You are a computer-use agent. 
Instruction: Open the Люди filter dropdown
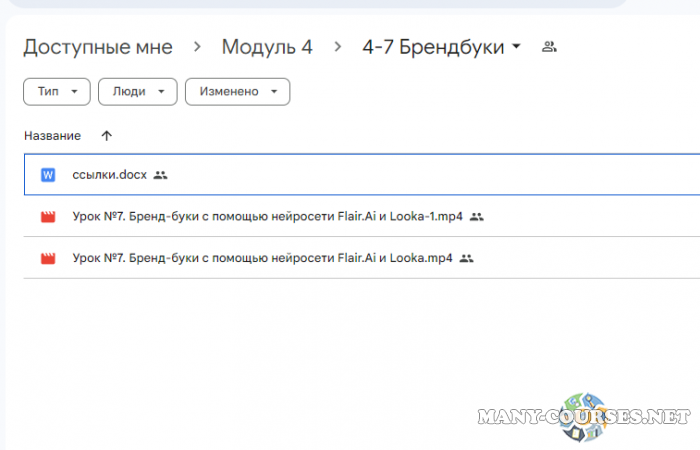(137, 92)
